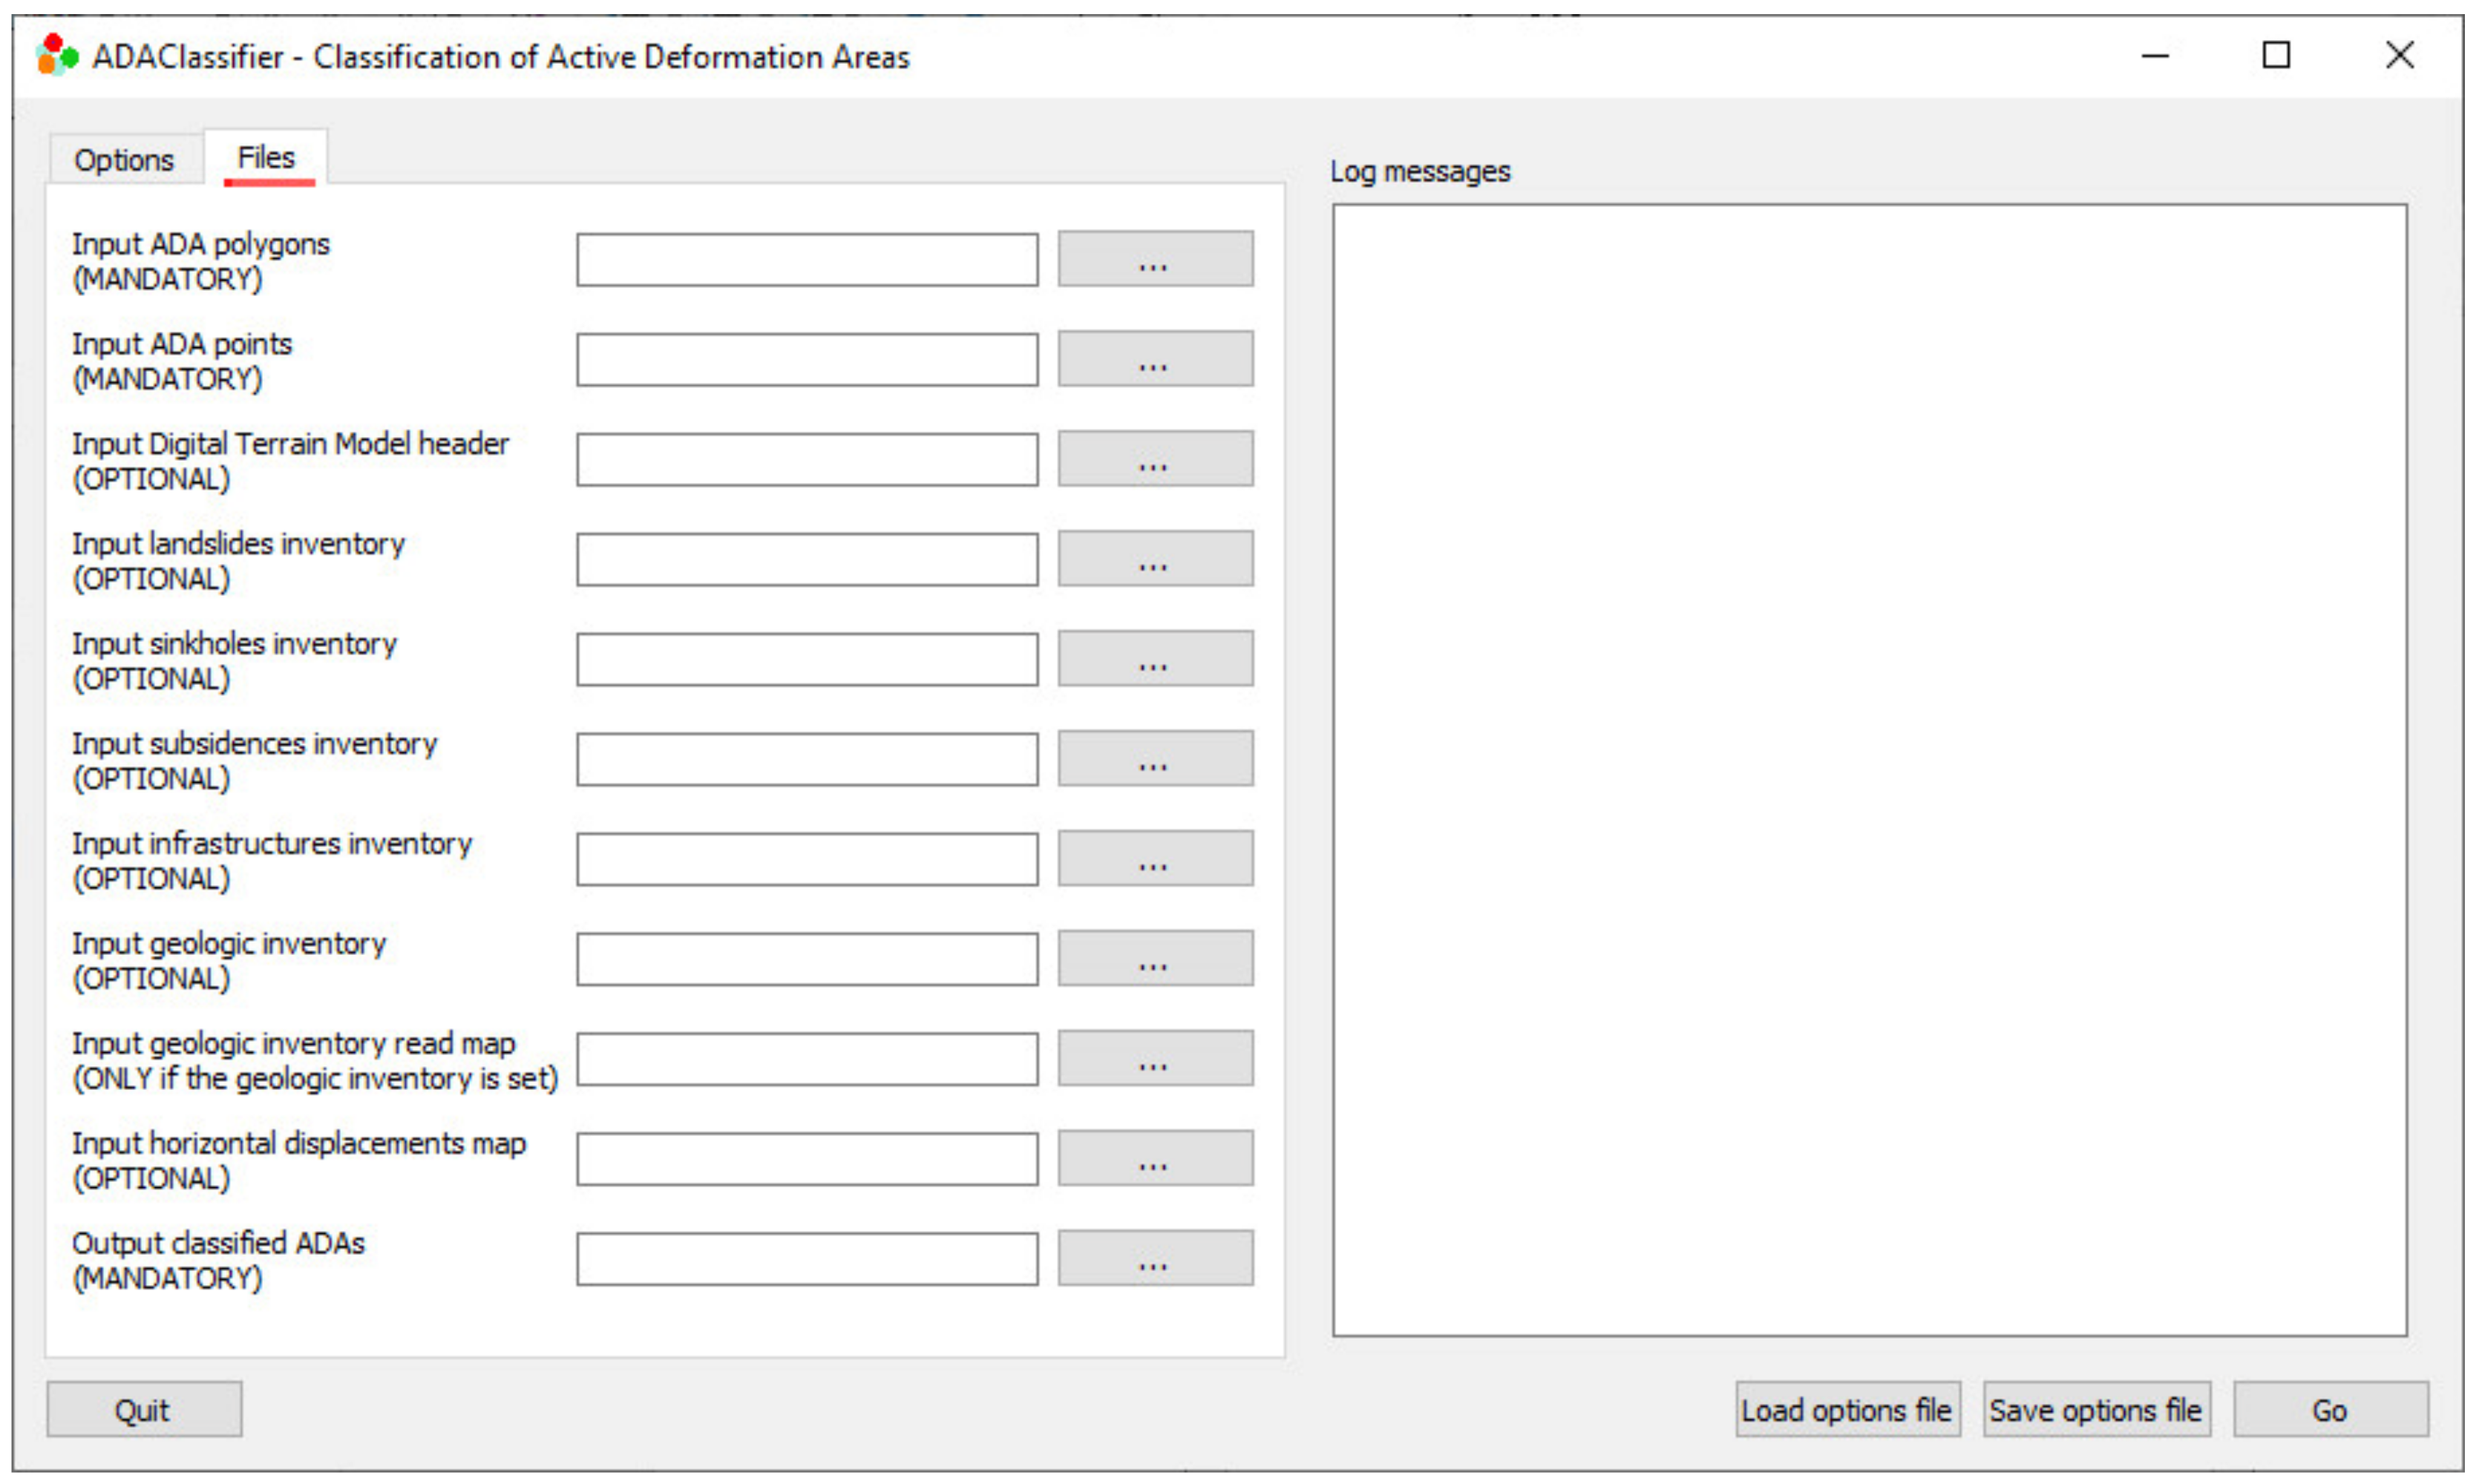Select the Files tab
The image size is (2479, 1484).
pos(266,158)
